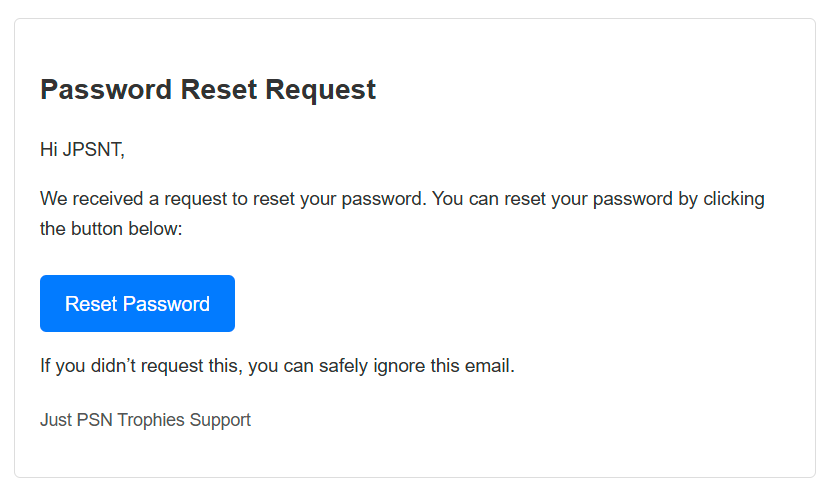This screenshot has width=838, height=499.
Task: Click the word Request in the heading
Action: (321, 90)
